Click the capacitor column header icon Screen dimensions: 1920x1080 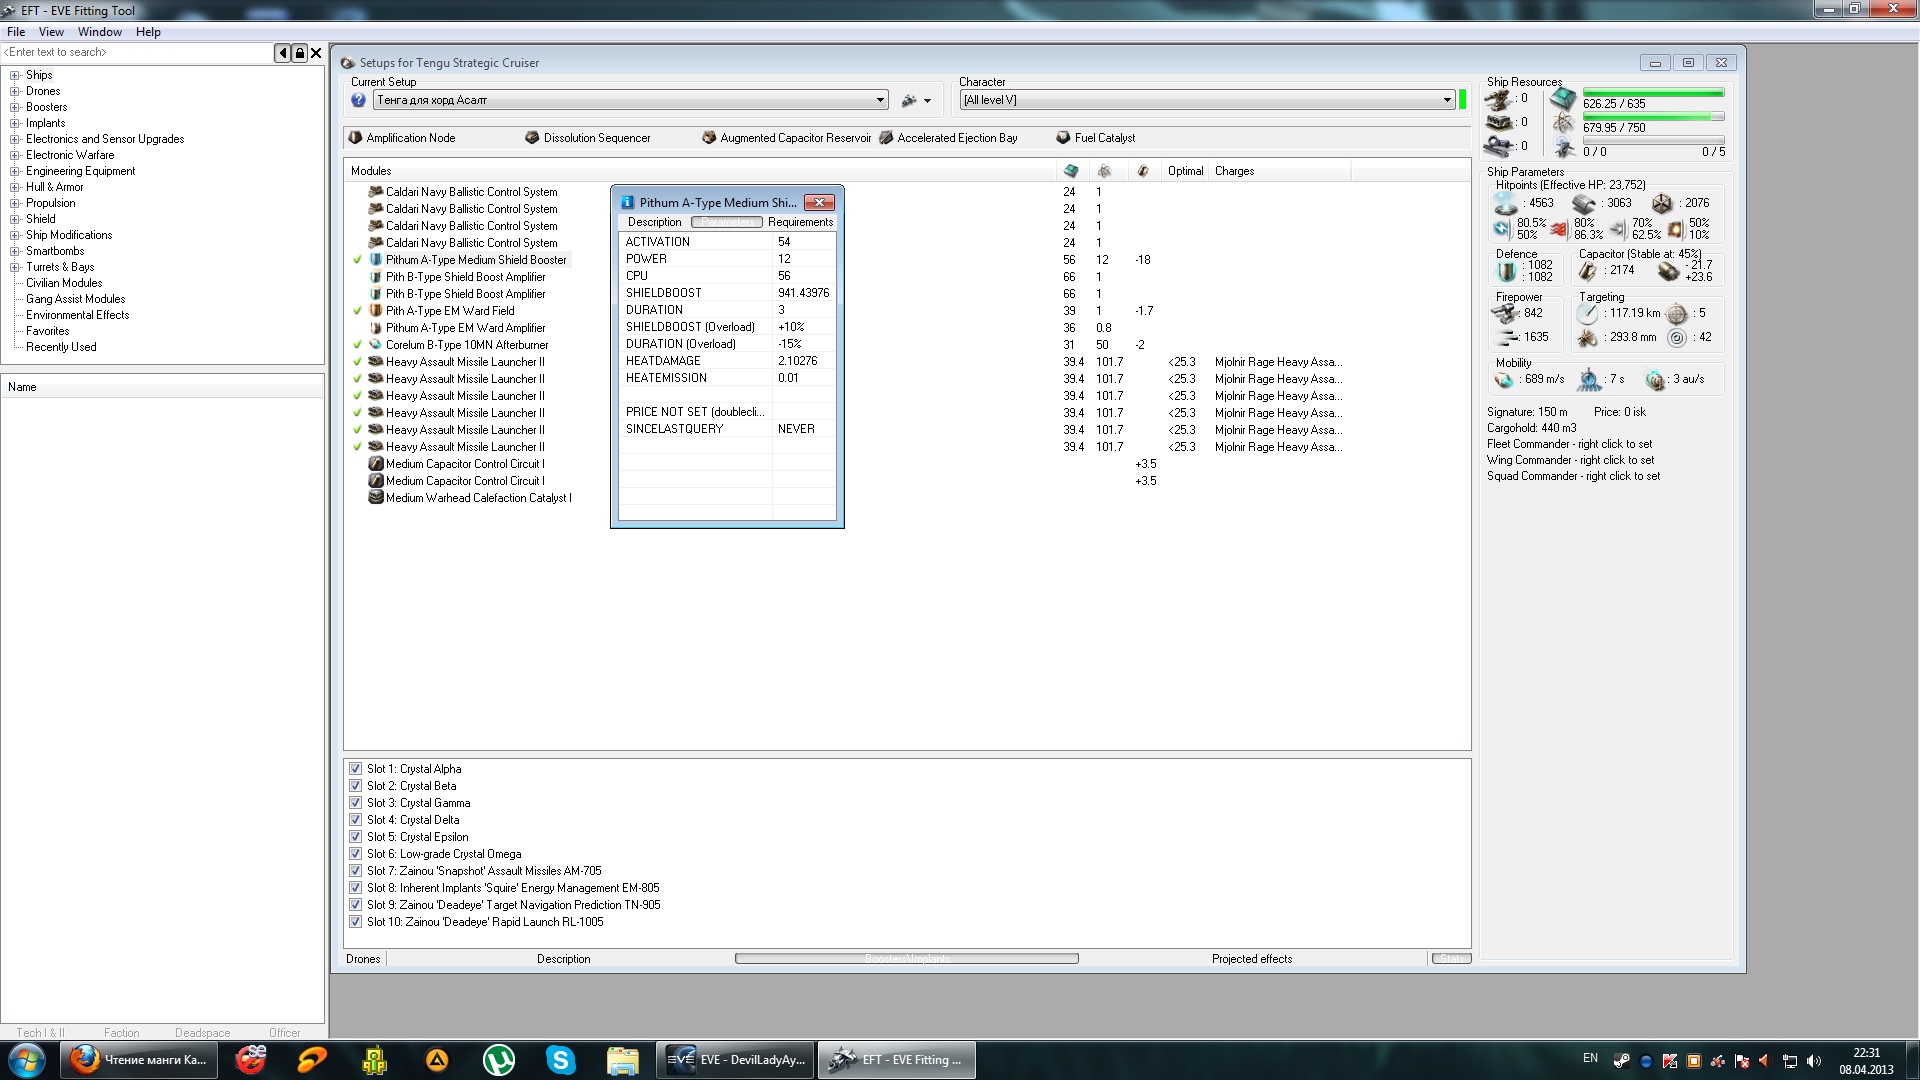coord(1142,171)
